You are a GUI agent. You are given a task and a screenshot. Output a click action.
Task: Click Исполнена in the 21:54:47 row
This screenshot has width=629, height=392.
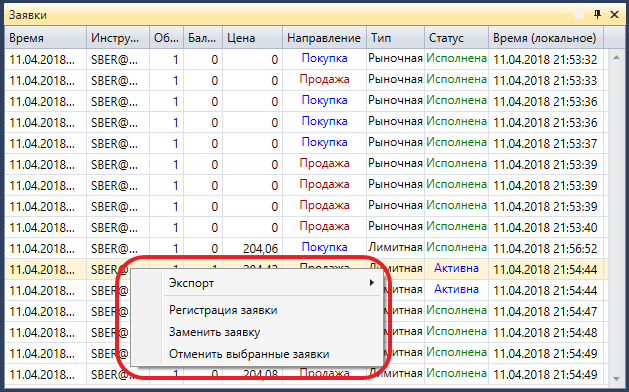(x=457, y=310)
